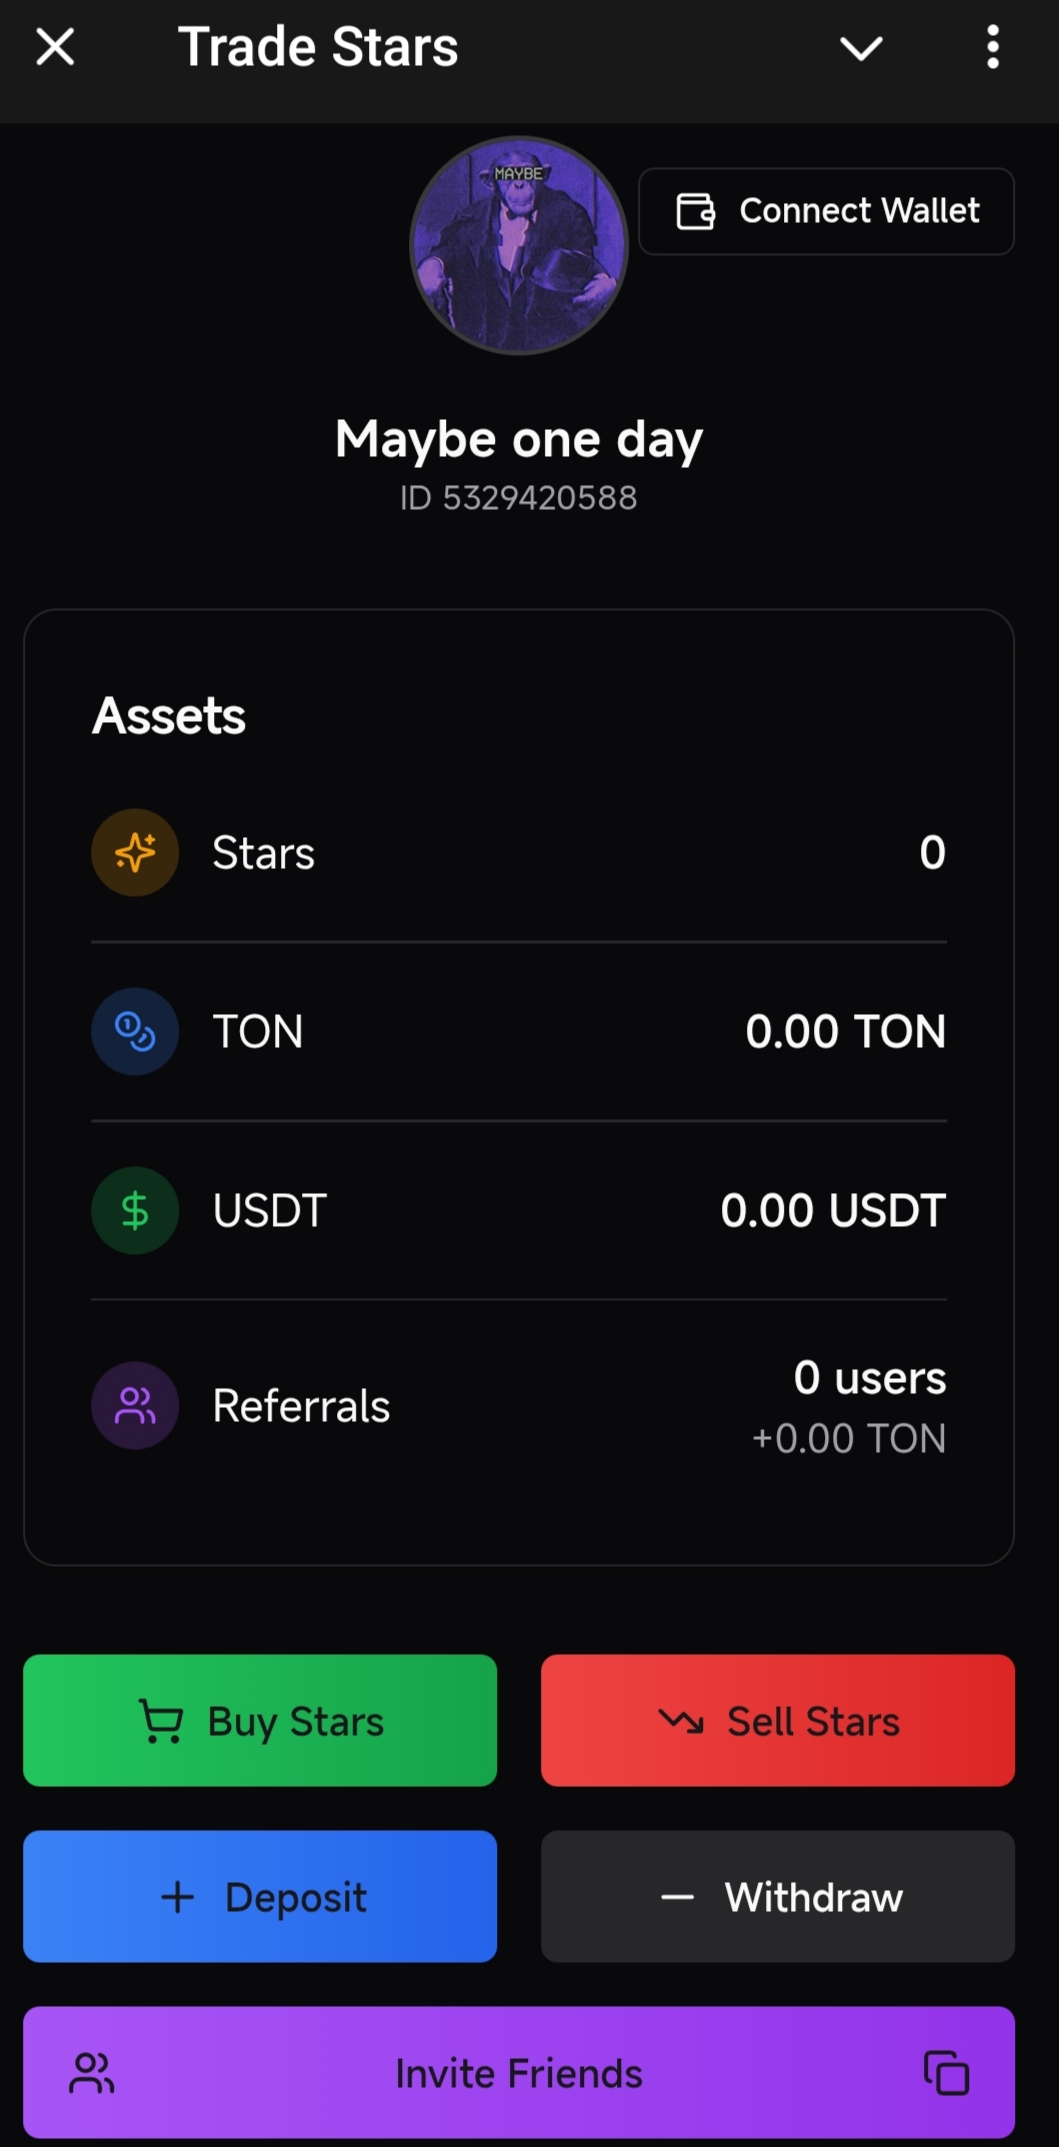Open the three-dot options menu
The image size is (1059, 2147).
pyautogui.click(x=992, y=47)
